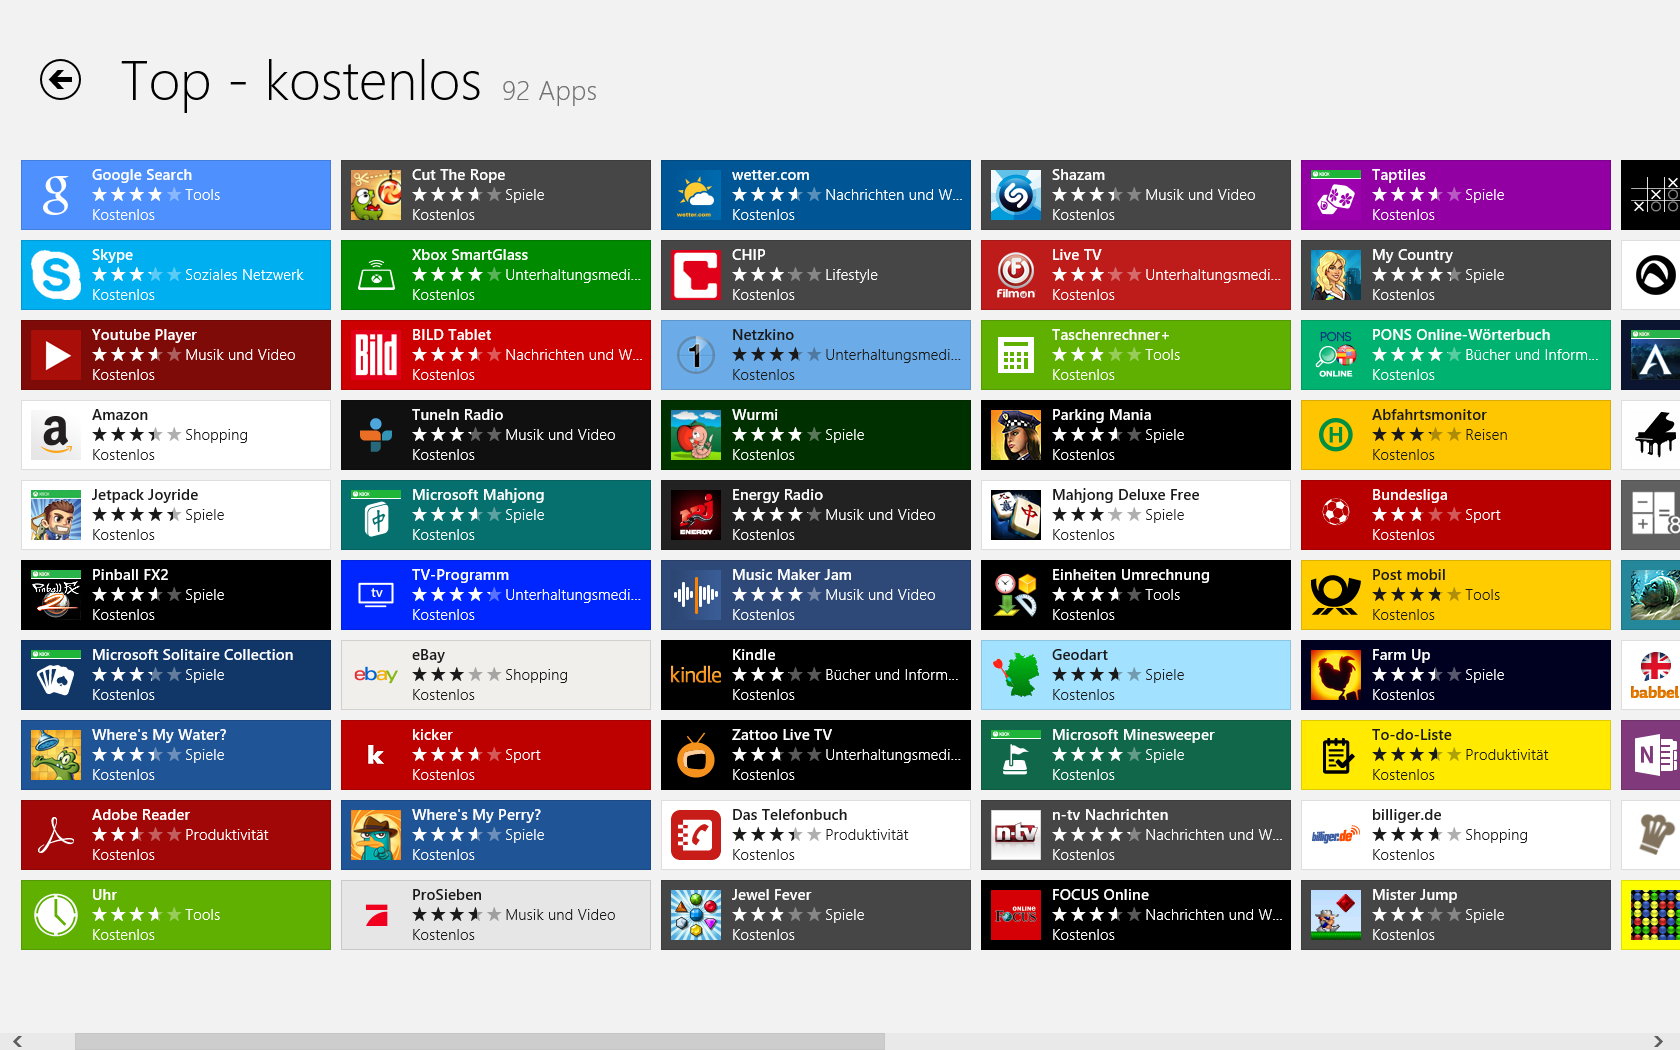The image size is (1680, 1050).
Task: Open the Post mobil horn icon
Action: click(x=1336, y=595)
